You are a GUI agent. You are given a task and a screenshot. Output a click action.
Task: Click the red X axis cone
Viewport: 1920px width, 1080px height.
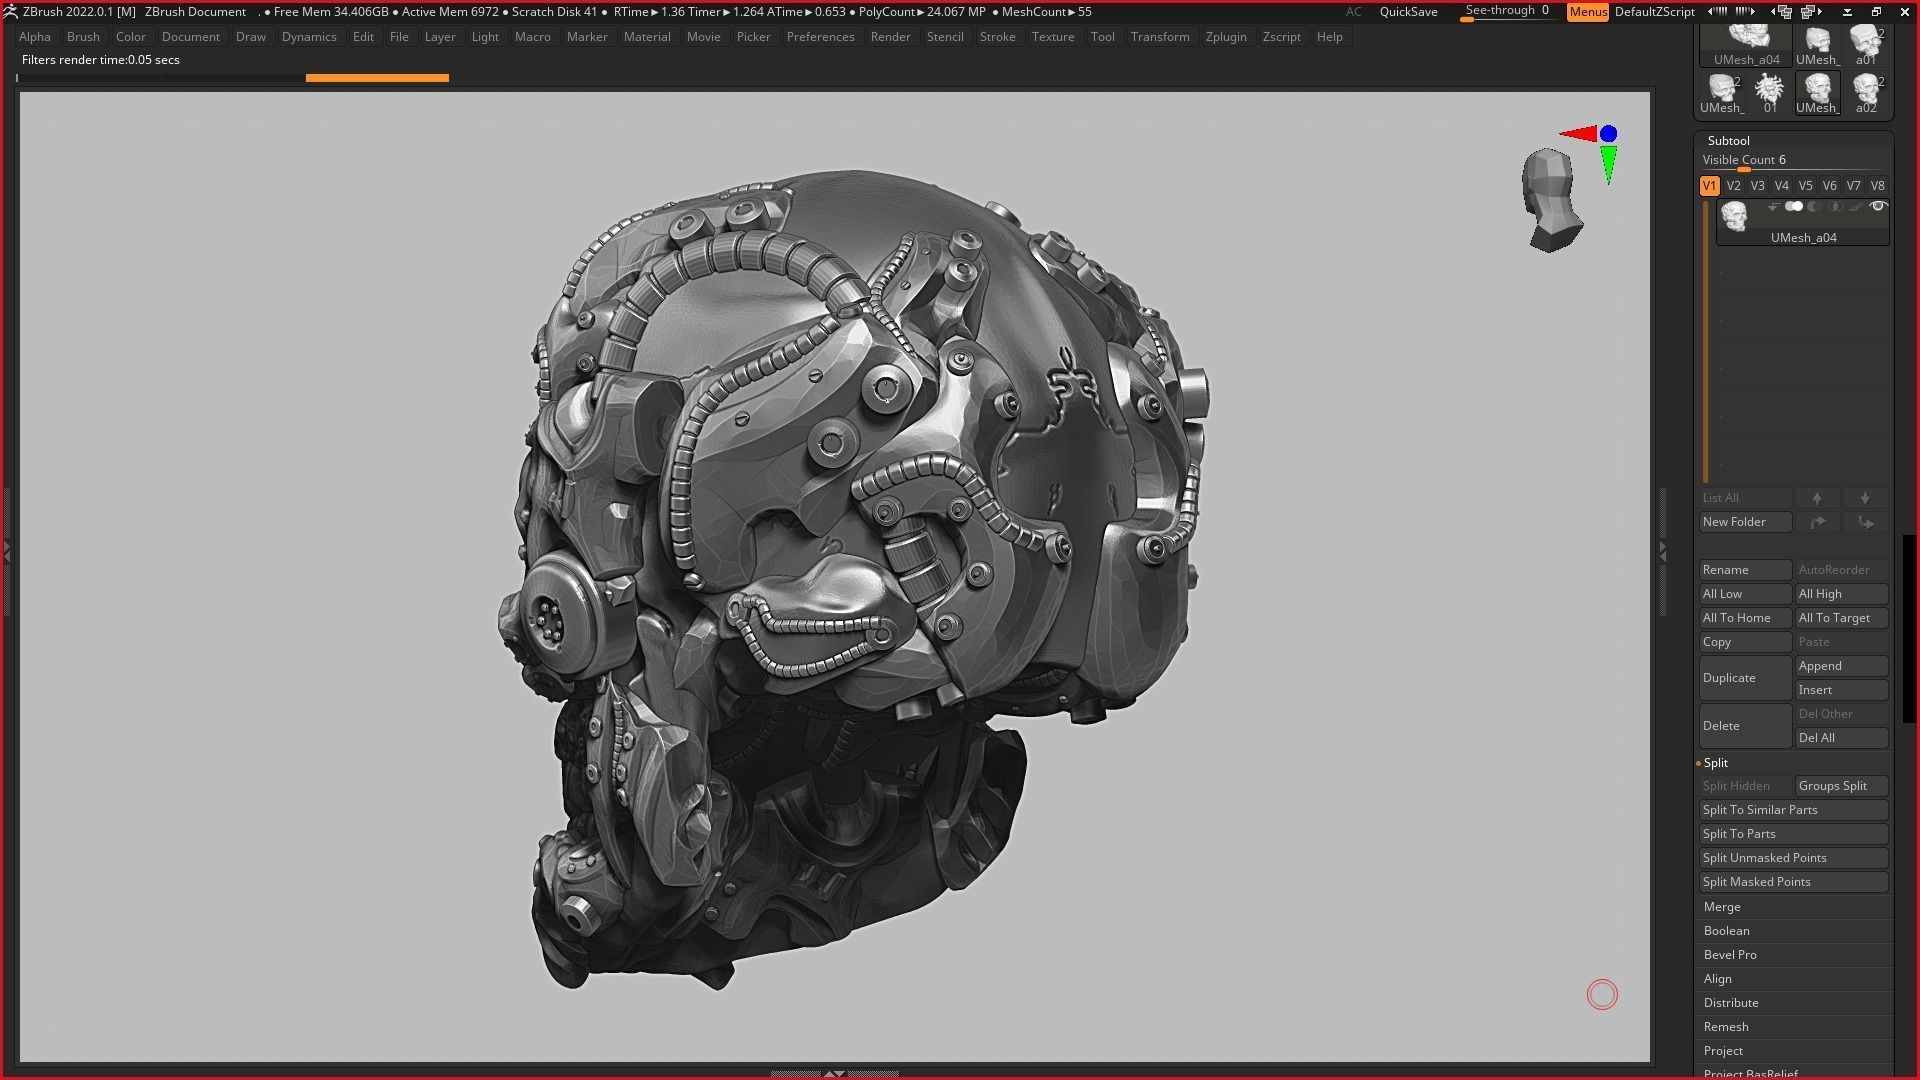pyautogui.click(x=1578, y=134)
